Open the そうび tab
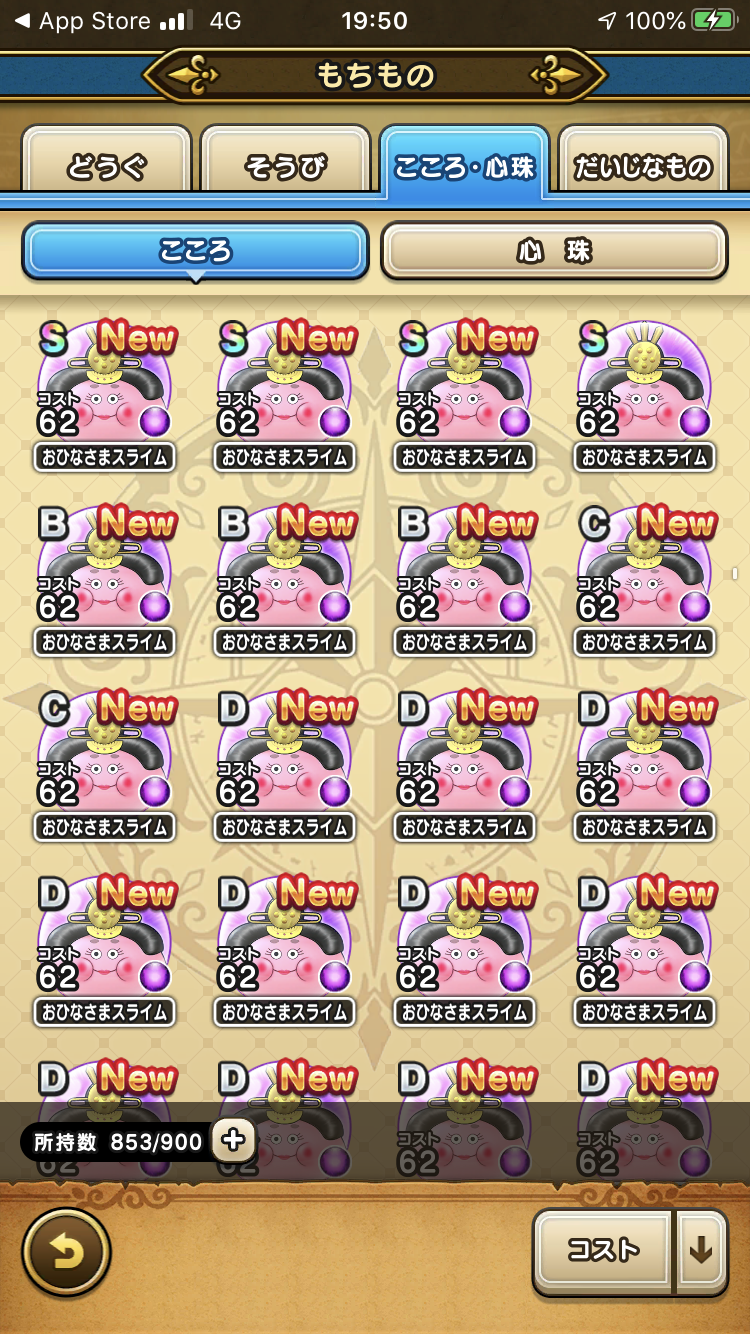The height and width of the screenshot is (1334, 750). pos(285,160)
